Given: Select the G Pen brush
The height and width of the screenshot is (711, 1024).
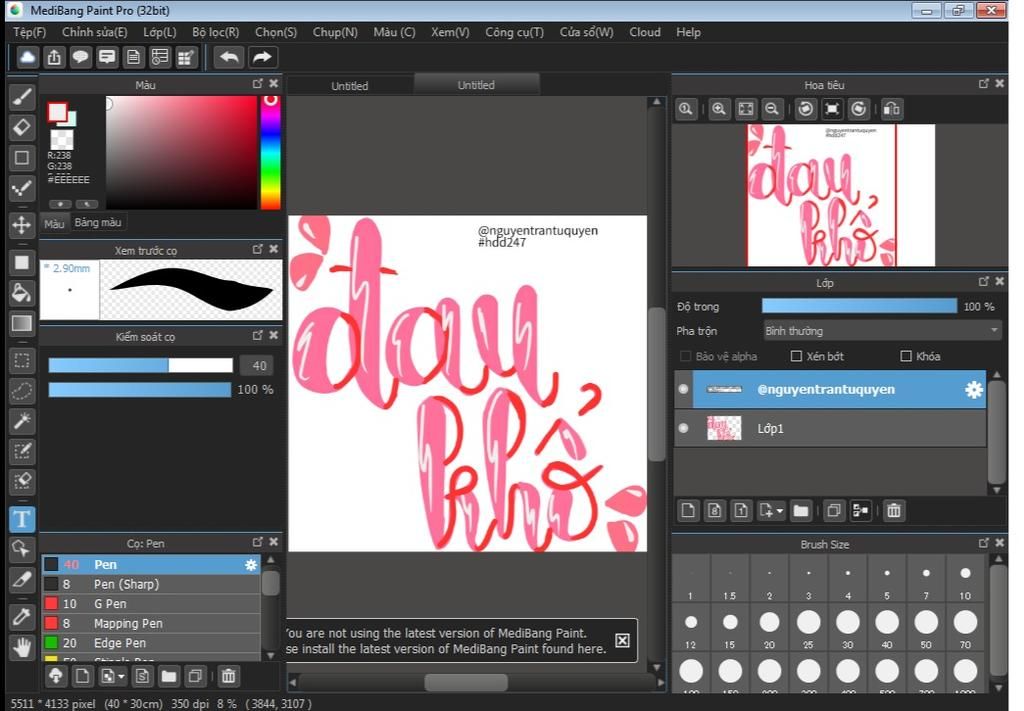Looking at the screenshot, I should tap(152, 604).
